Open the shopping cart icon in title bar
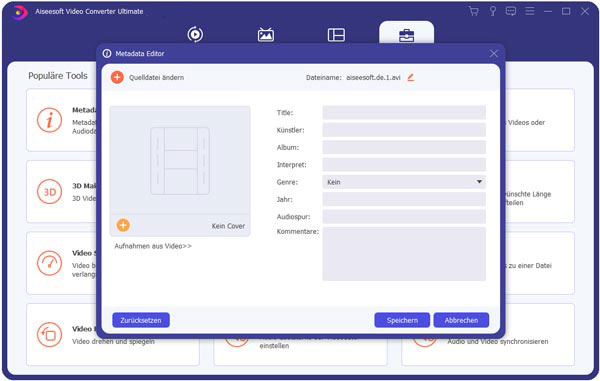This screenshot has width=600, height=381. tap(473, 11)
